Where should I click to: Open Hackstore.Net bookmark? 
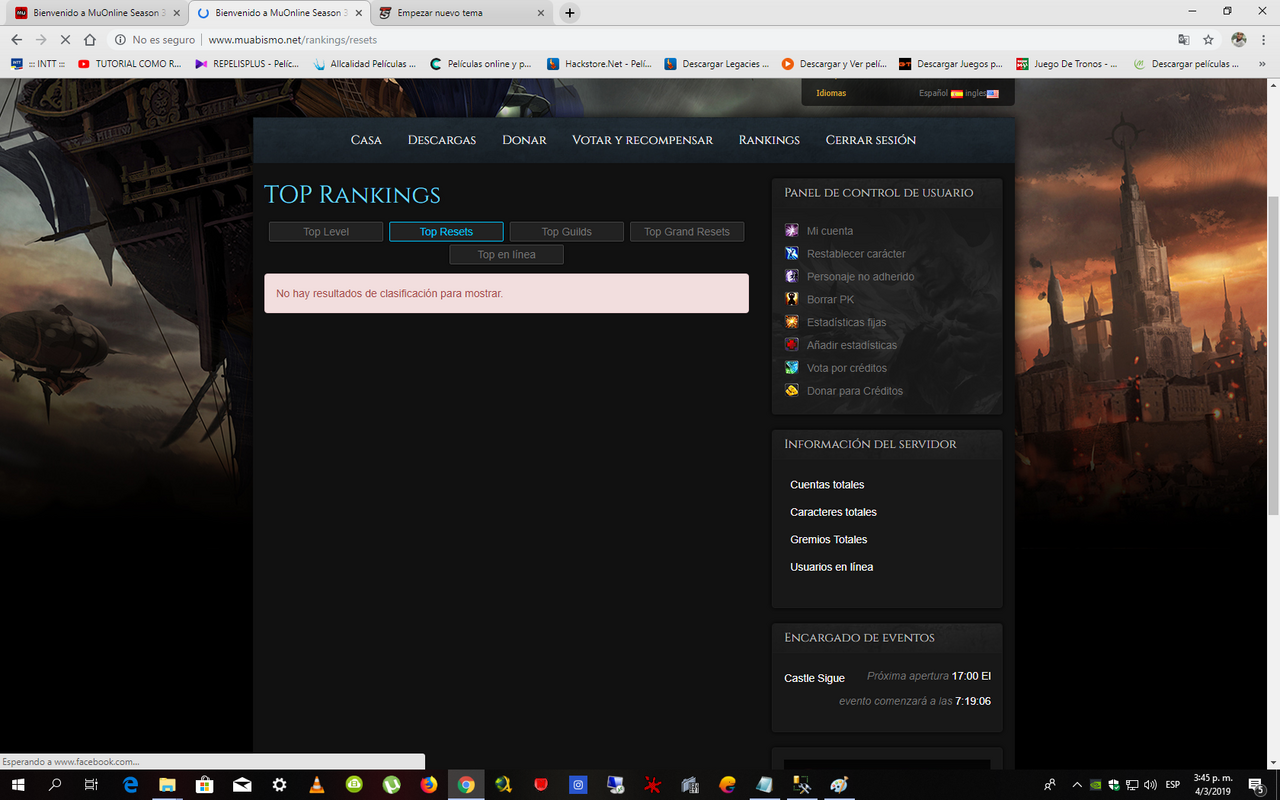600,64
